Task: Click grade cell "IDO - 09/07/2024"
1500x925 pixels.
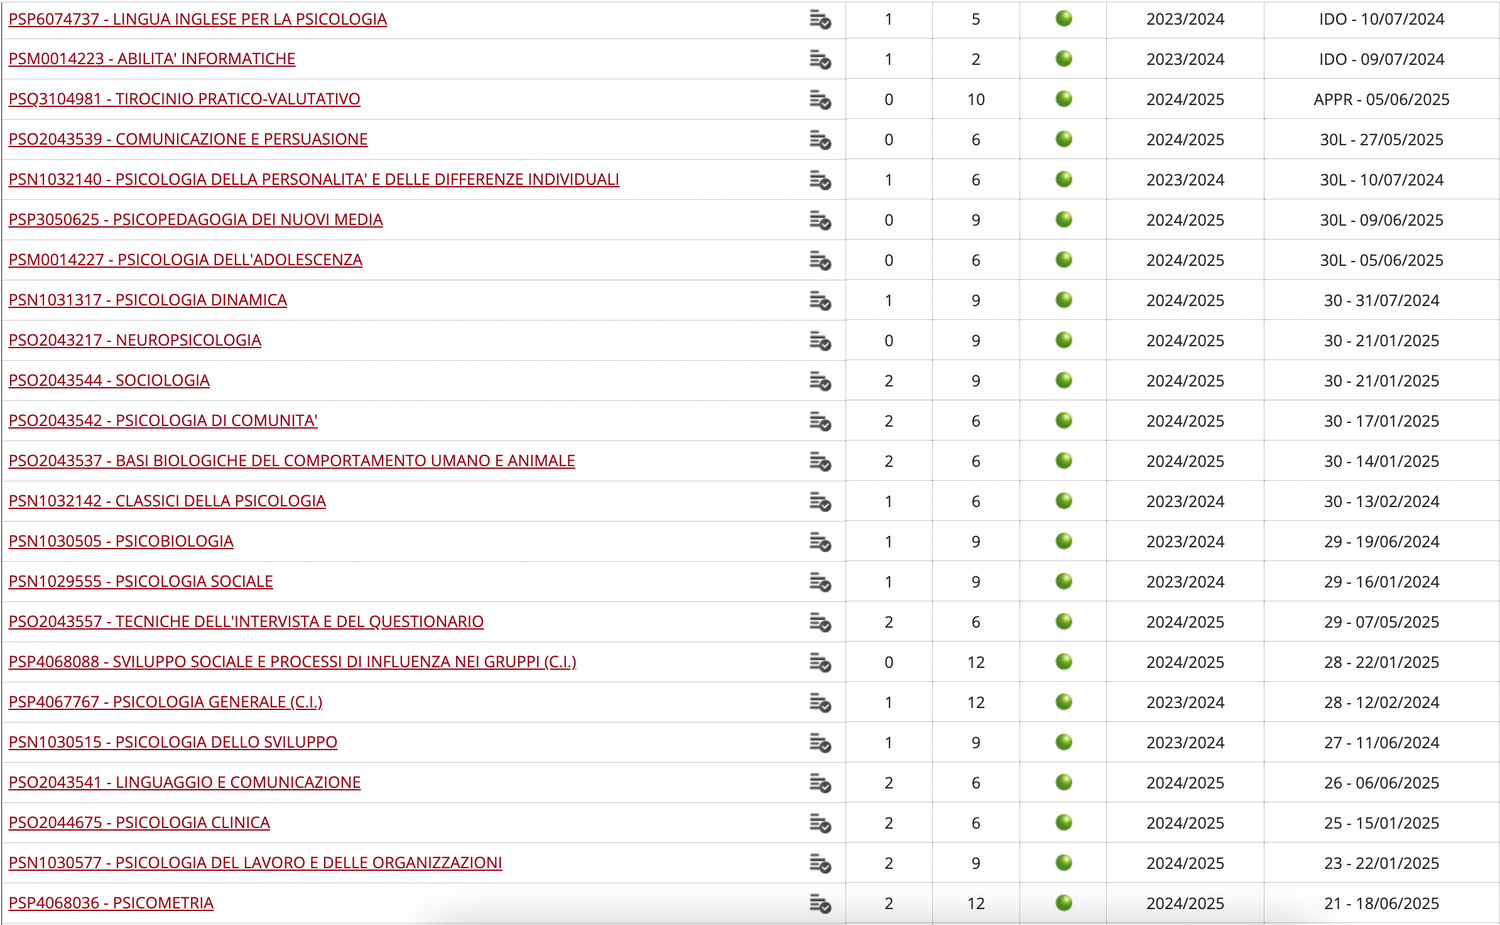Action: pos(1382,60)
